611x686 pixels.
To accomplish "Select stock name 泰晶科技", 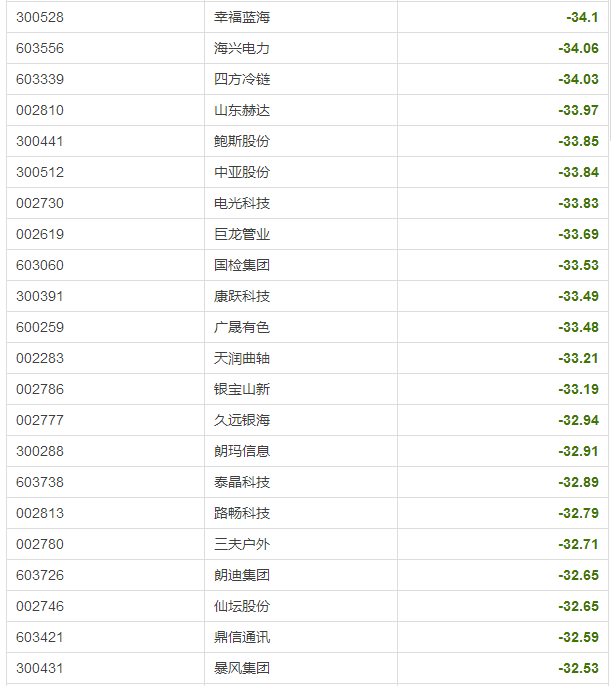I will pyautogui.click(x=242, y=482).
